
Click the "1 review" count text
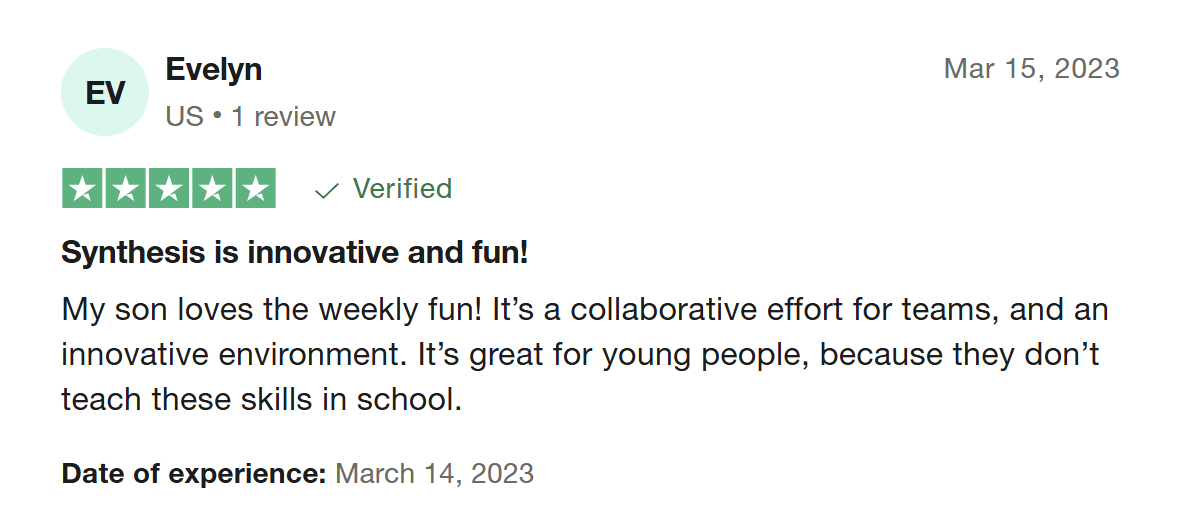click(x=284, y=117)
